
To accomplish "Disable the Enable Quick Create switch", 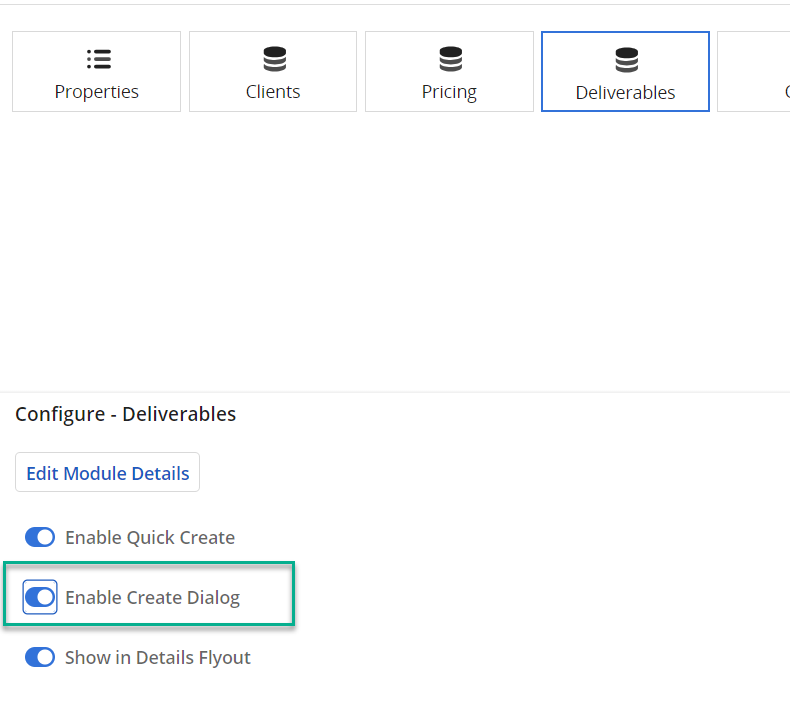I will (x=40, y=537).
